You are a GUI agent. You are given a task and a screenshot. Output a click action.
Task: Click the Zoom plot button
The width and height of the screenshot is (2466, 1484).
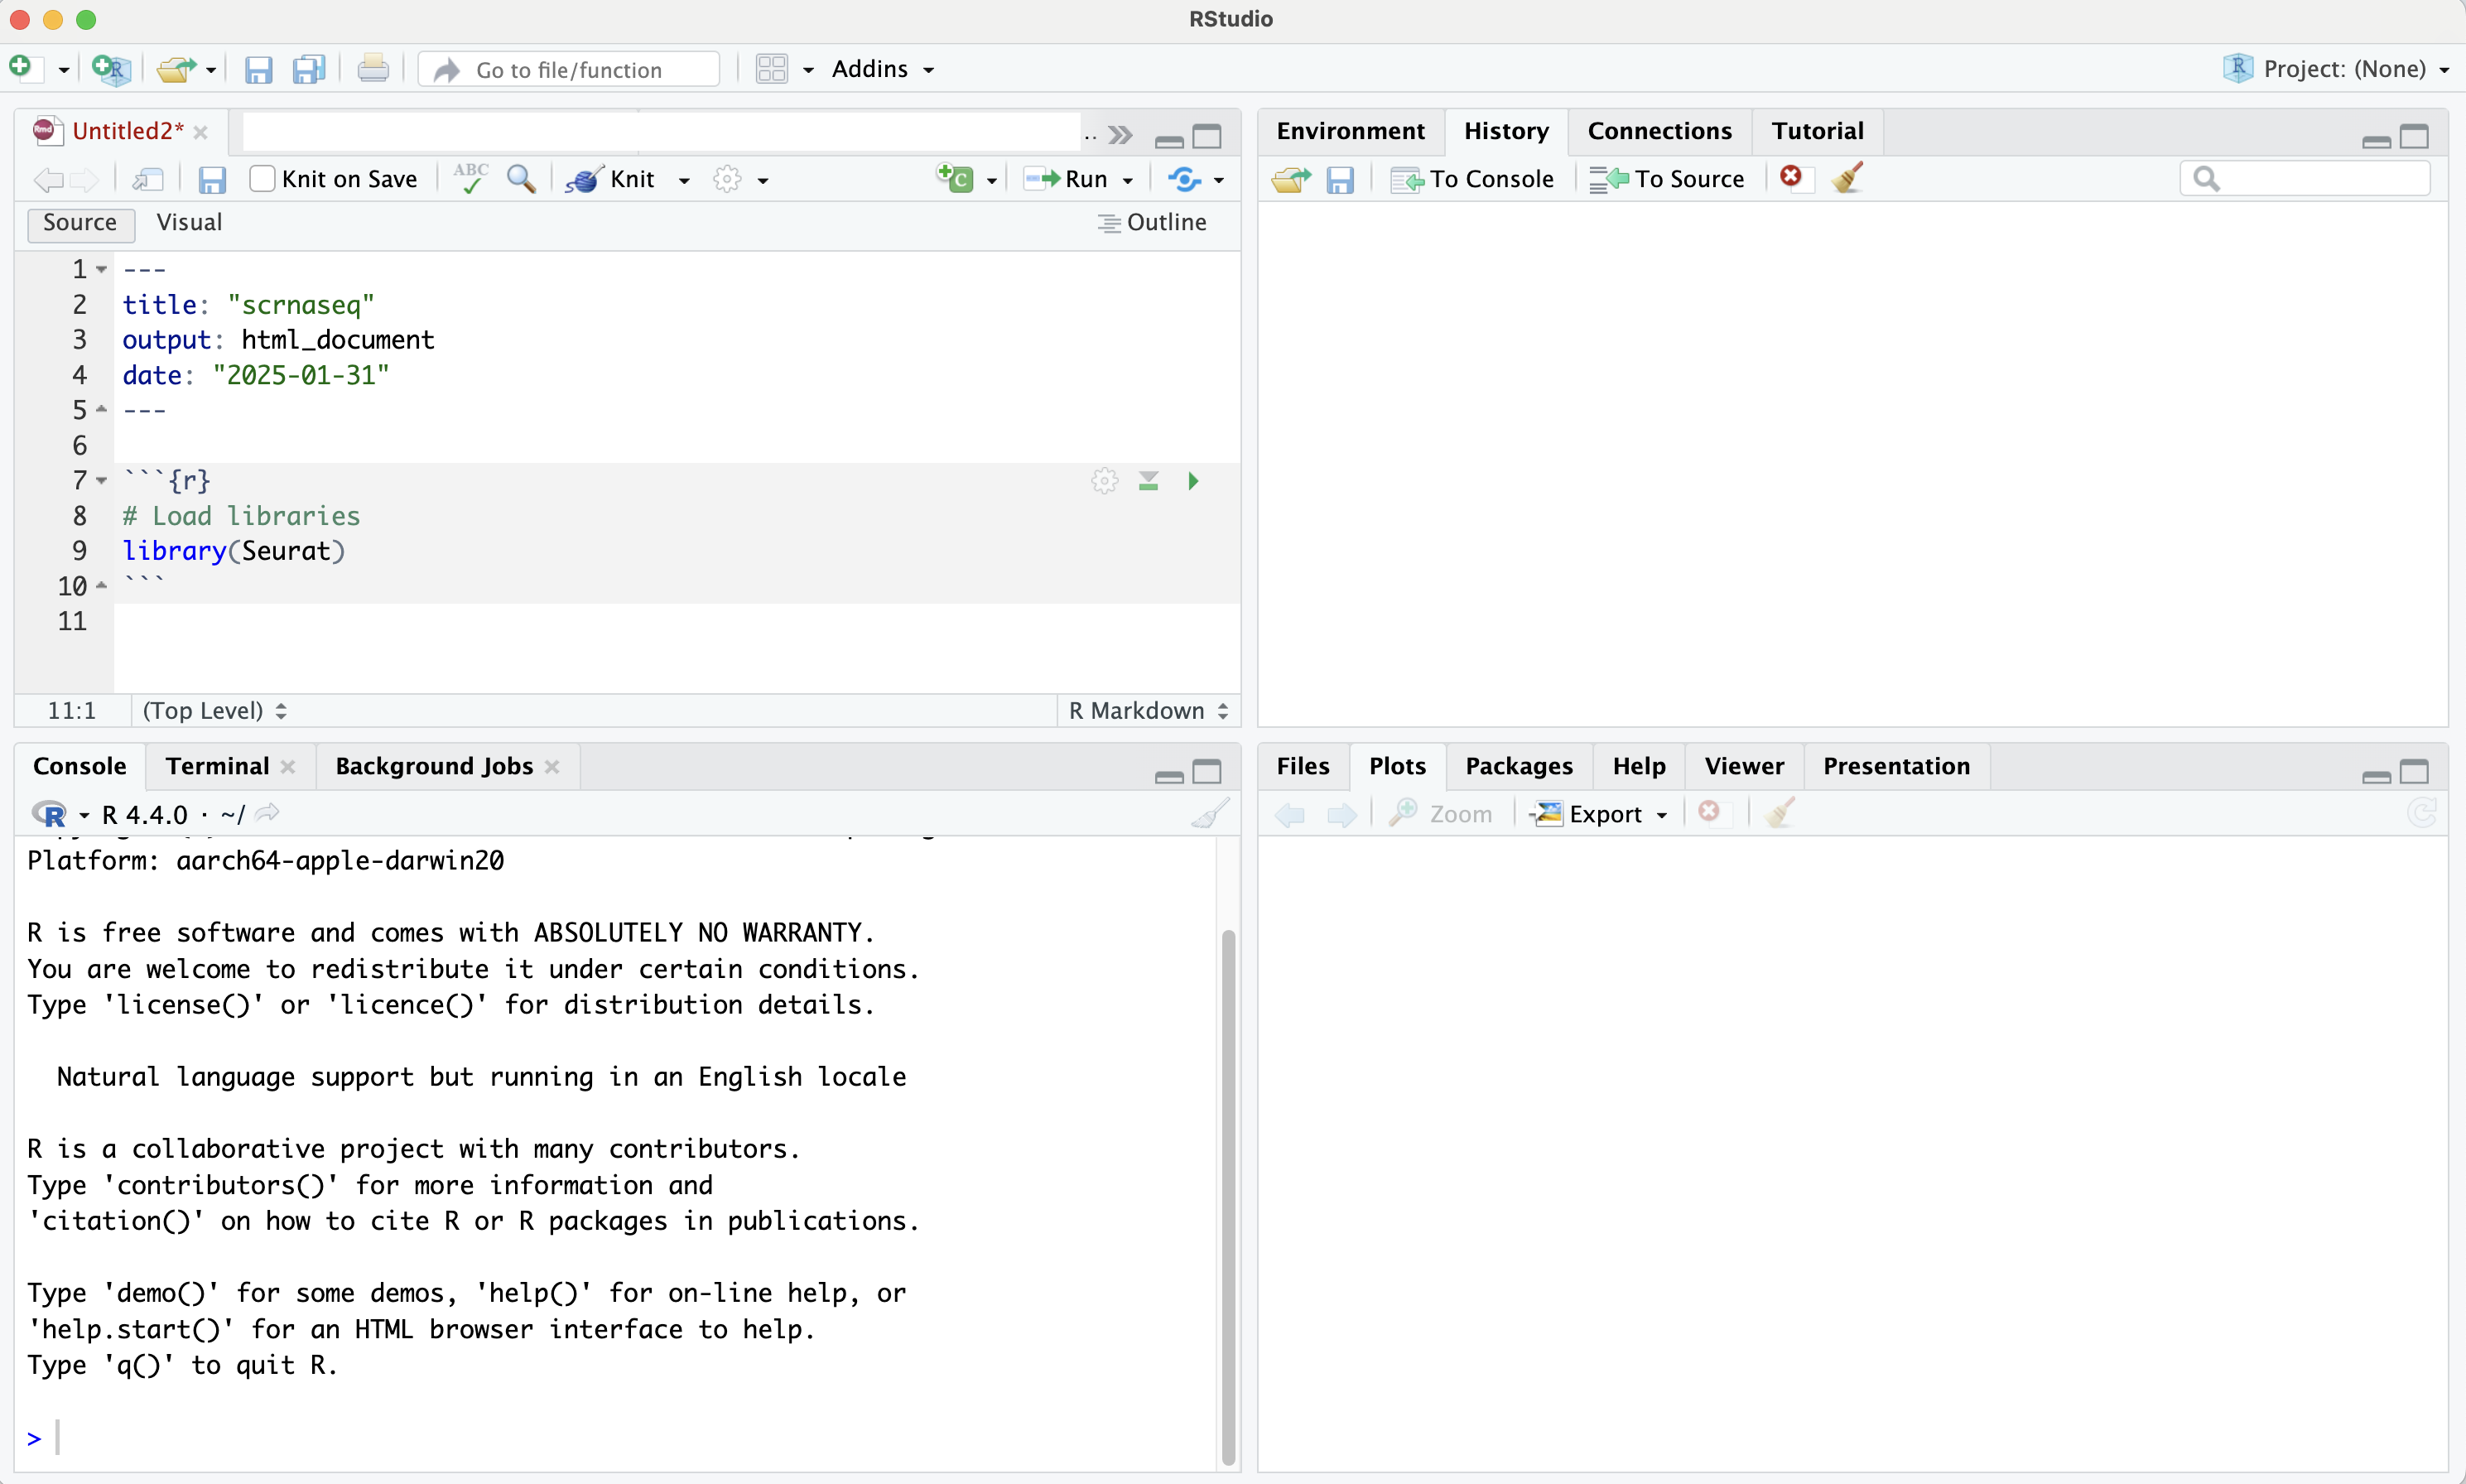coord(1441,814)
